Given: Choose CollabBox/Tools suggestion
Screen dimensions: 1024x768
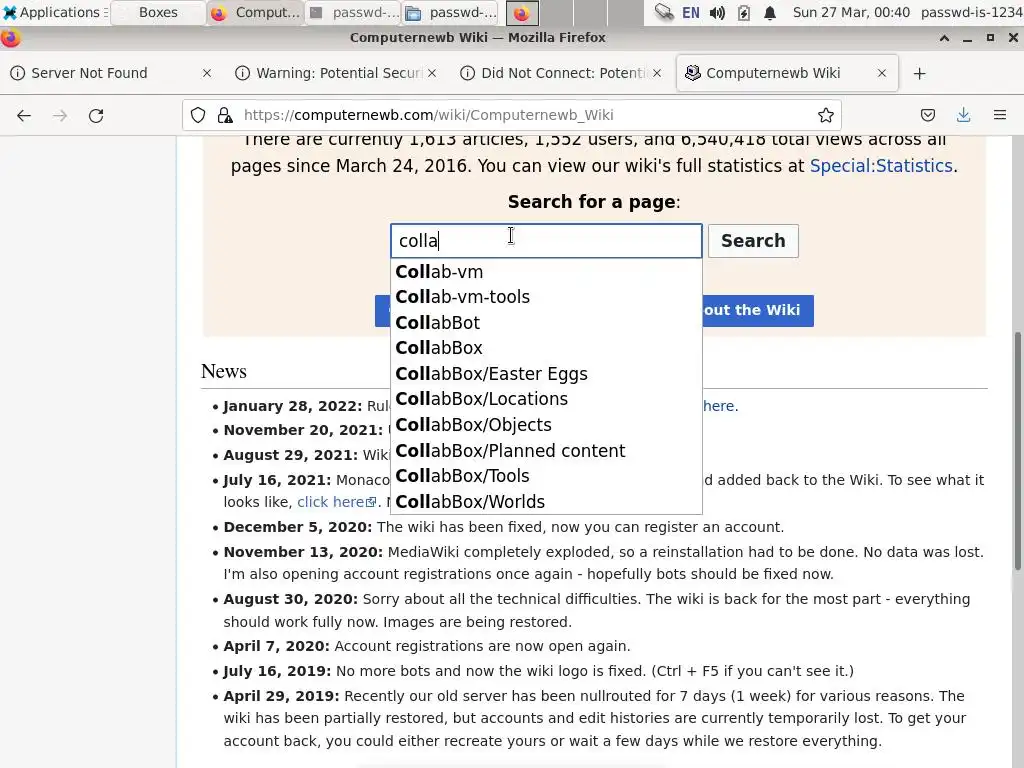Looking at the screenshot, I should (x=547, y=476).
